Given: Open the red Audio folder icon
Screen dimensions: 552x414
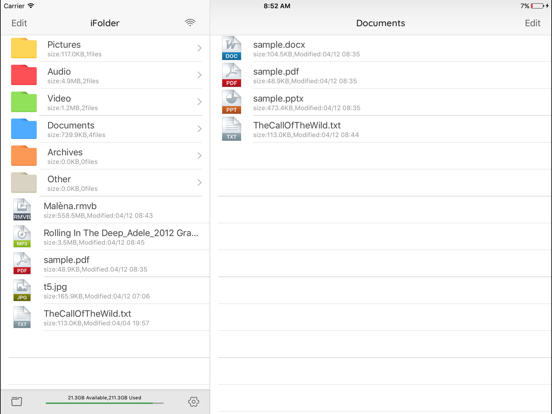Looking at the screenshot, I should coord(24,75).
